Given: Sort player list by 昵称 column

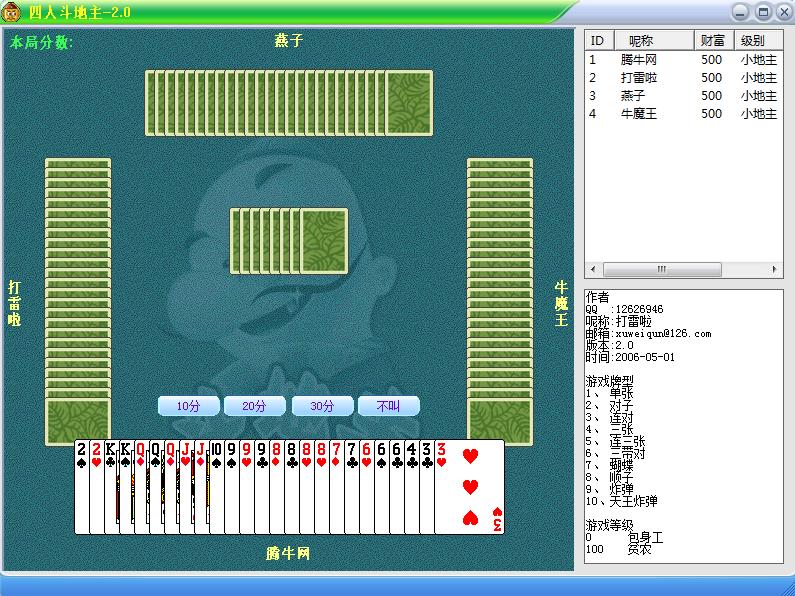Looking at the screenshot, I should coord(640,41).
